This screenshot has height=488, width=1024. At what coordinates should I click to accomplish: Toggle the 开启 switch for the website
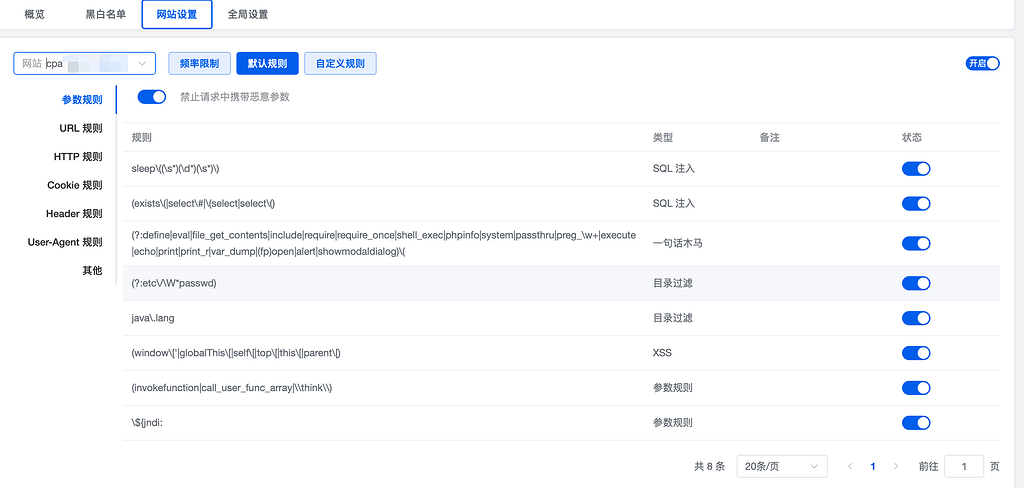pyautogui.click(x=983, y=63)
